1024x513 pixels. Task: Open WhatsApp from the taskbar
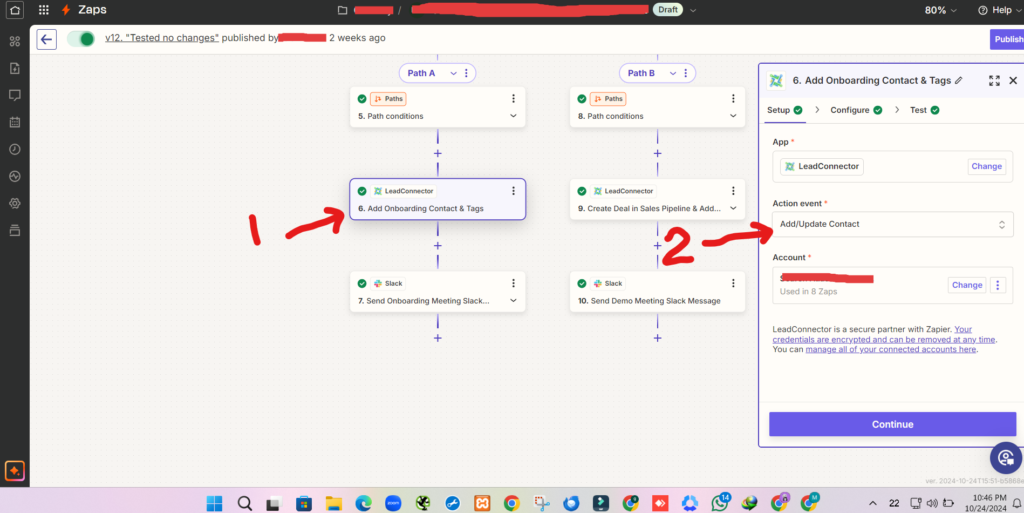[x=720, y=503]
